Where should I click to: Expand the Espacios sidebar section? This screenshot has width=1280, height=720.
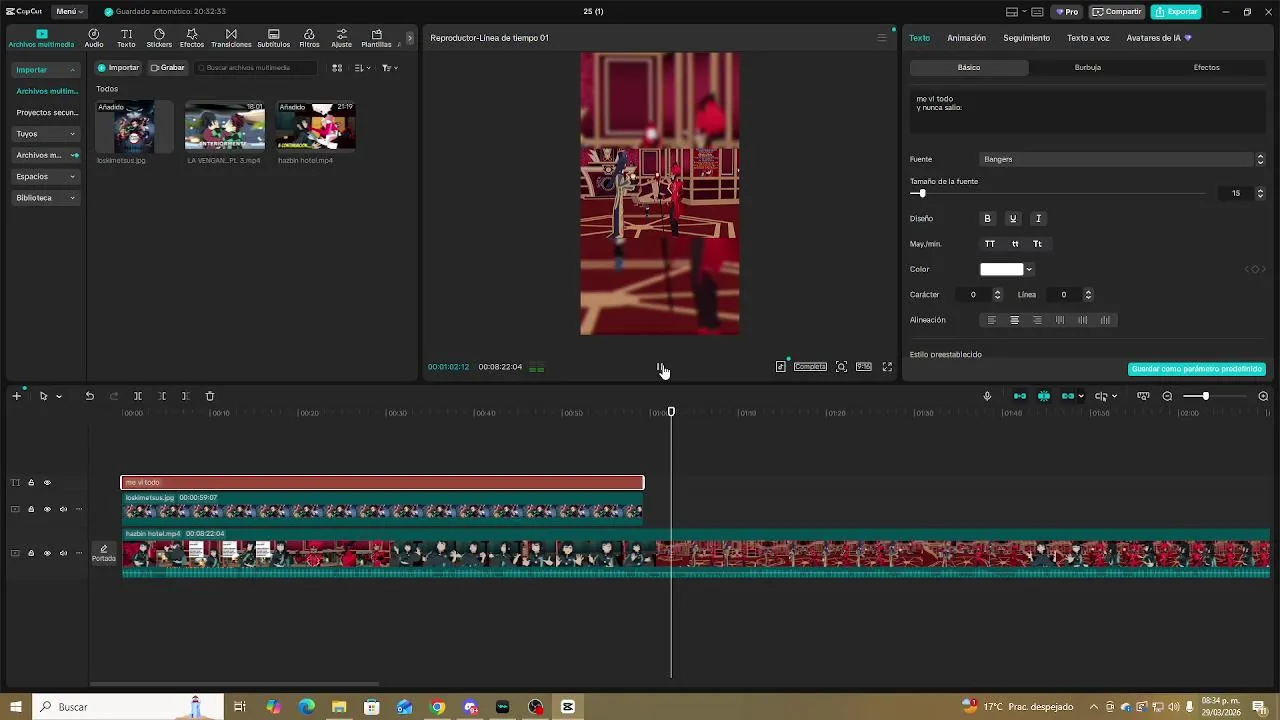click(x=46, y=177)
